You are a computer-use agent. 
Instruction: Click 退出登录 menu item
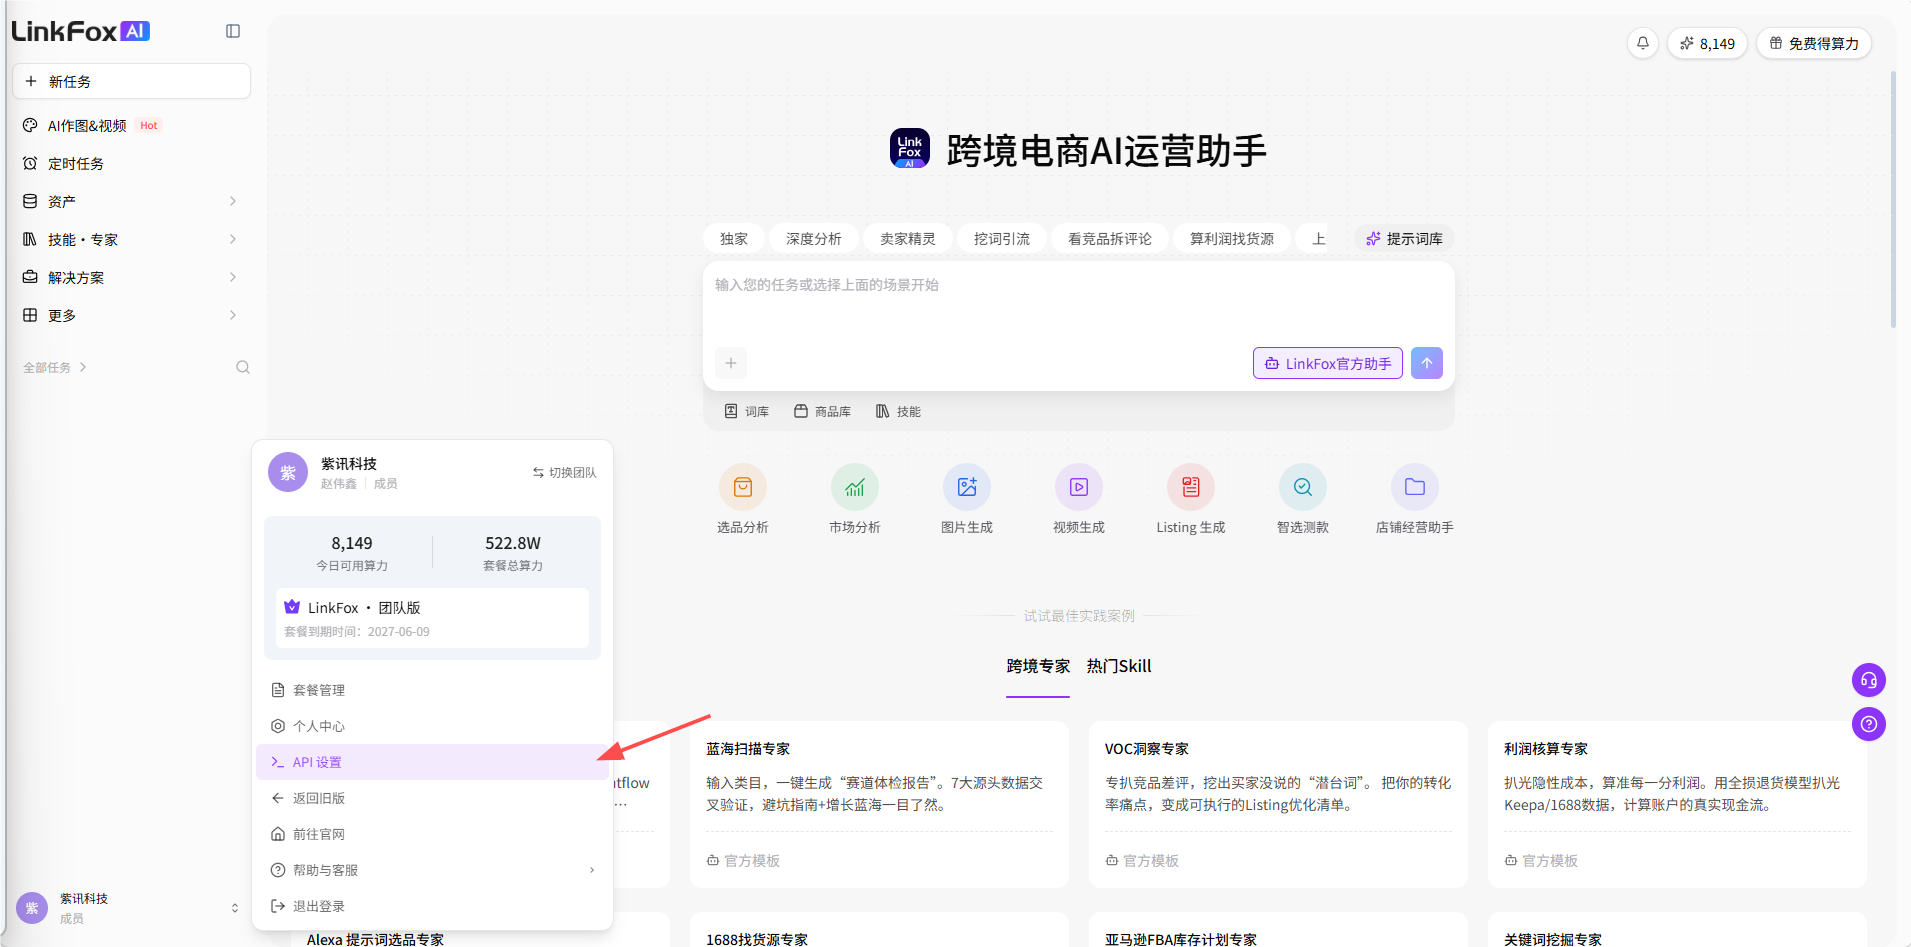pyautogui.click(x=432, y=906)
